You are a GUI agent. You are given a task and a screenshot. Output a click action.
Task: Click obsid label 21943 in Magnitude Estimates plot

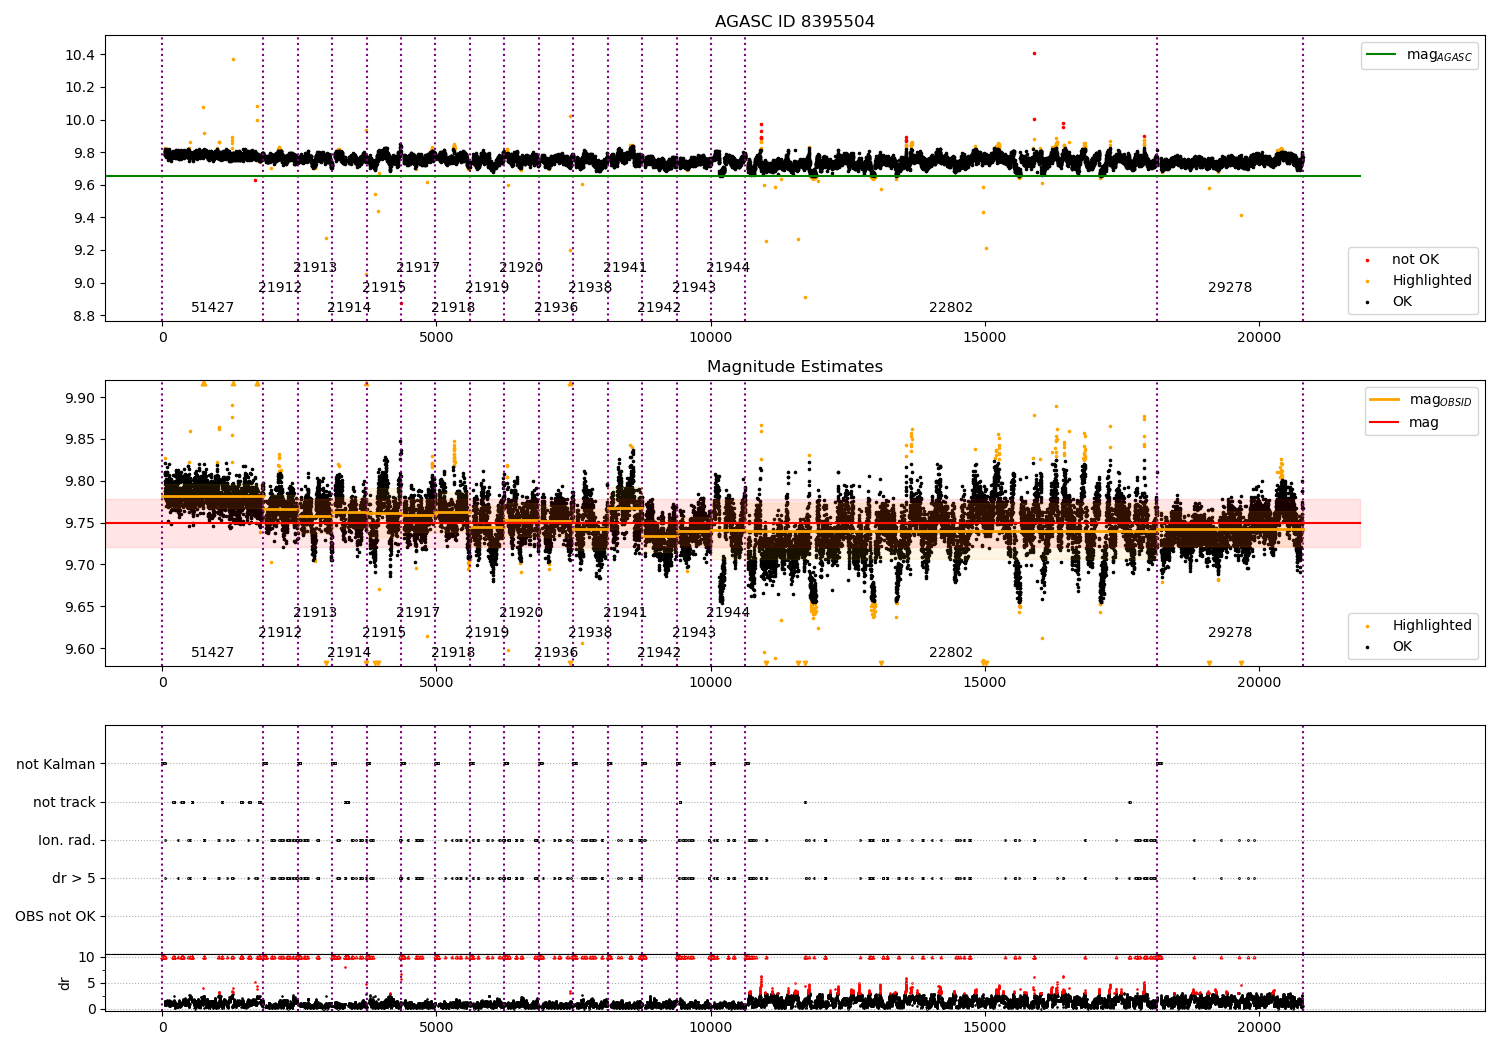pyautogui.click(x=694, y=632)
